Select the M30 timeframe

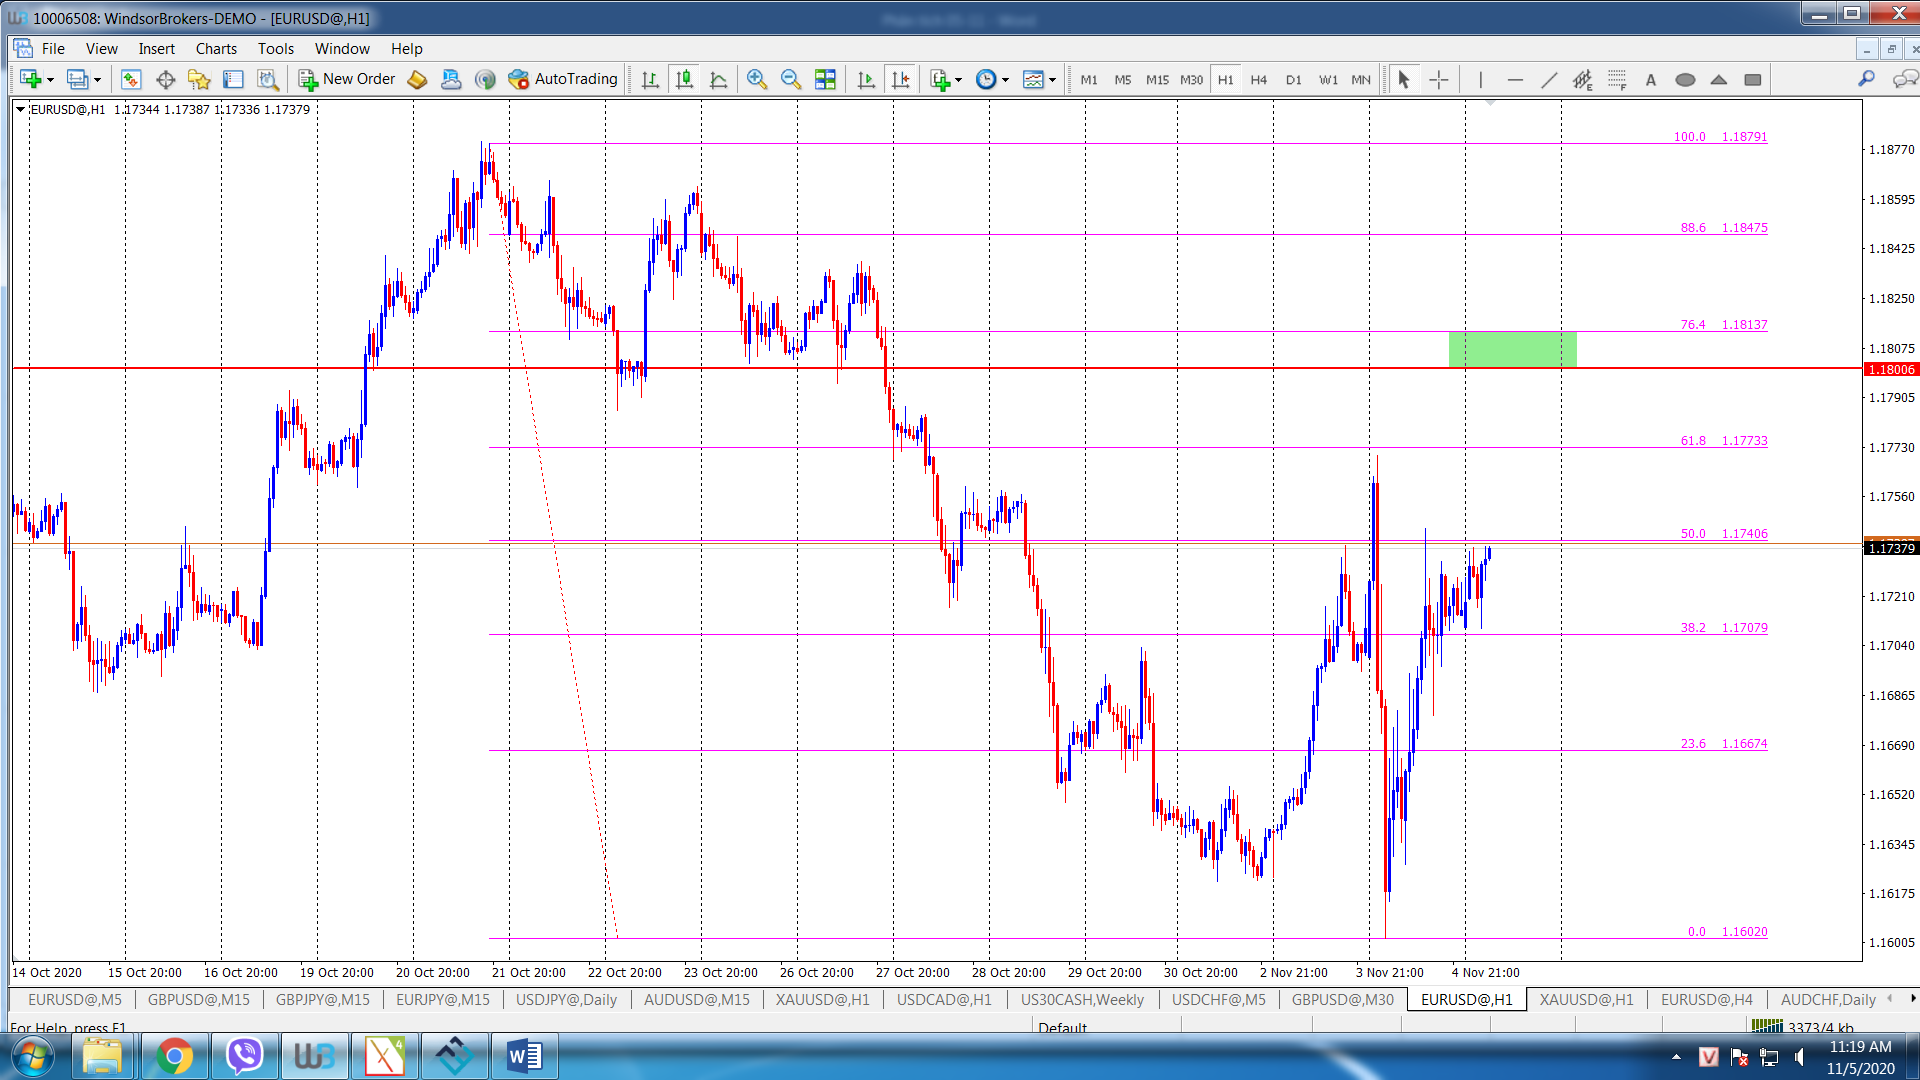1191,80
